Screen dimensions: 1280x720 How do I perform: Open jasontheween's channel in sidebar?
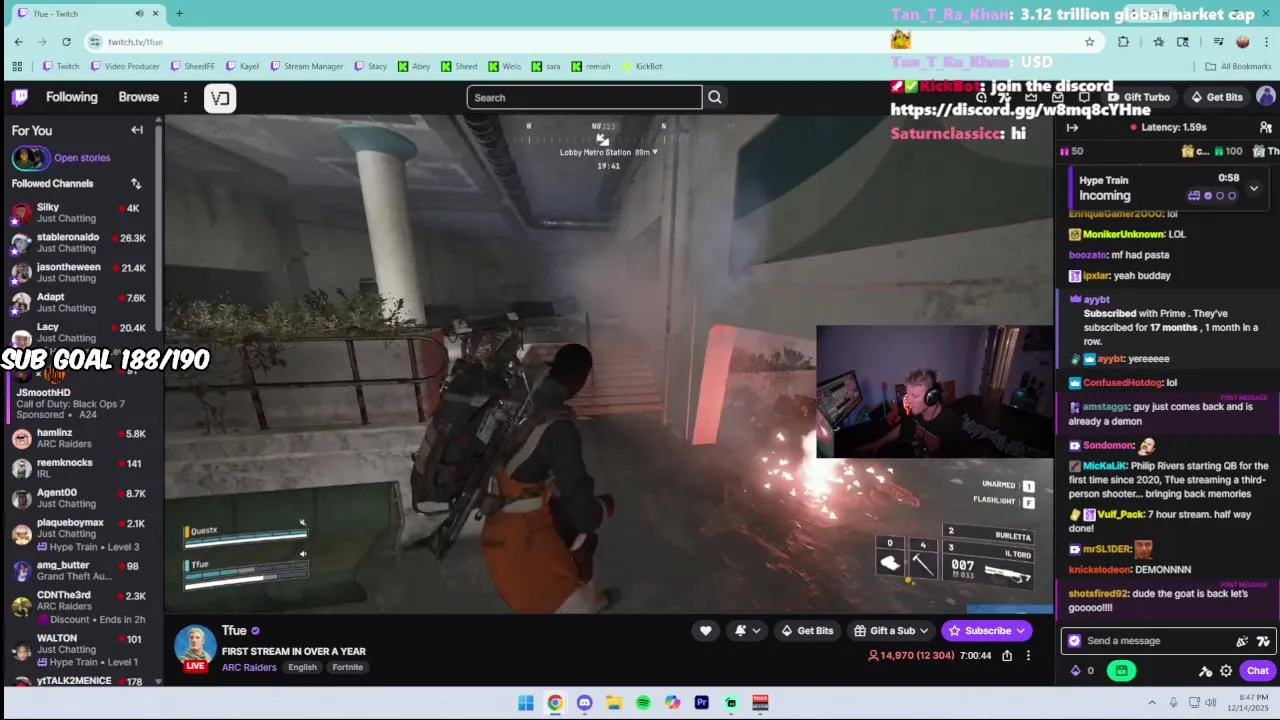click(80, 273)
